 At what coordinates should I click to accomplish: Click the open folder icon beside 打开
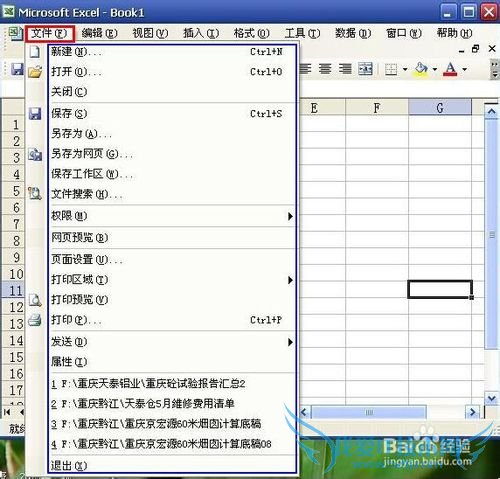[35, 72]
